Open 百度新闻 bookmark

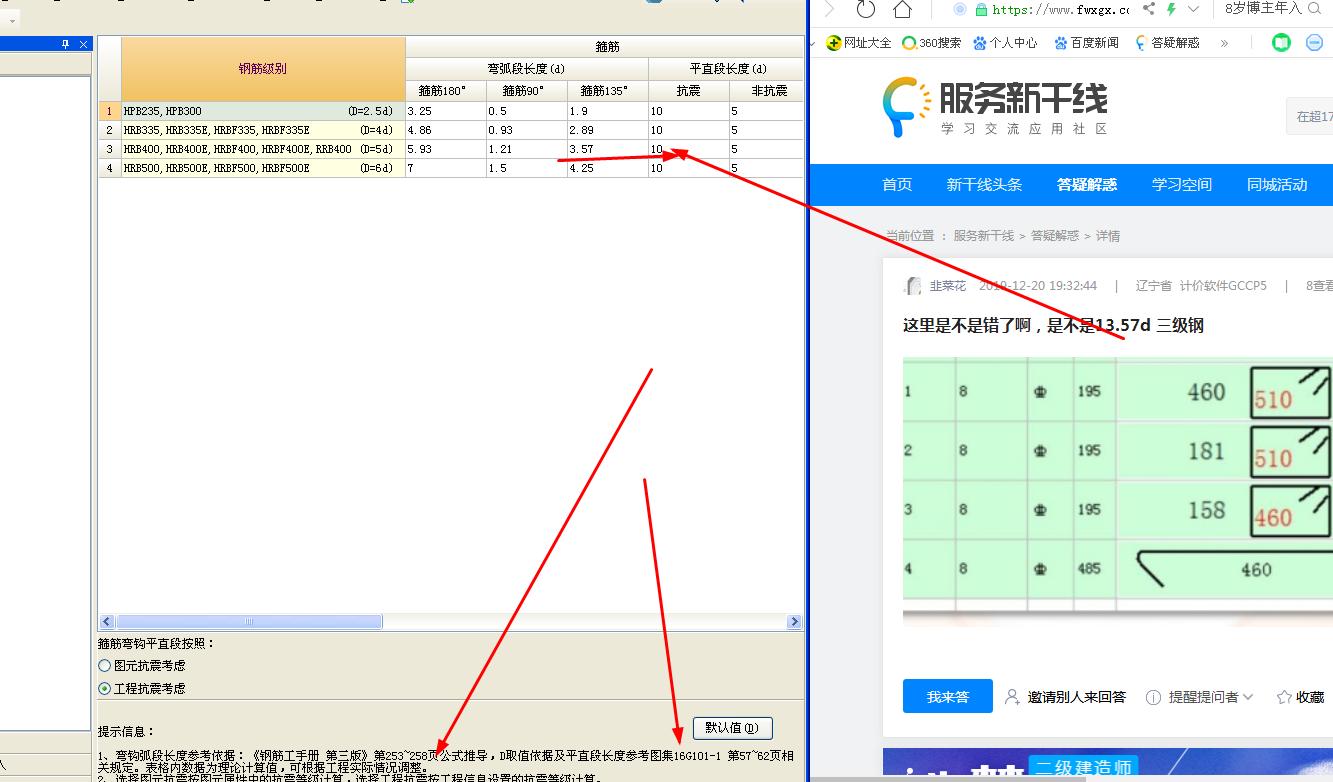point(1086,43)
